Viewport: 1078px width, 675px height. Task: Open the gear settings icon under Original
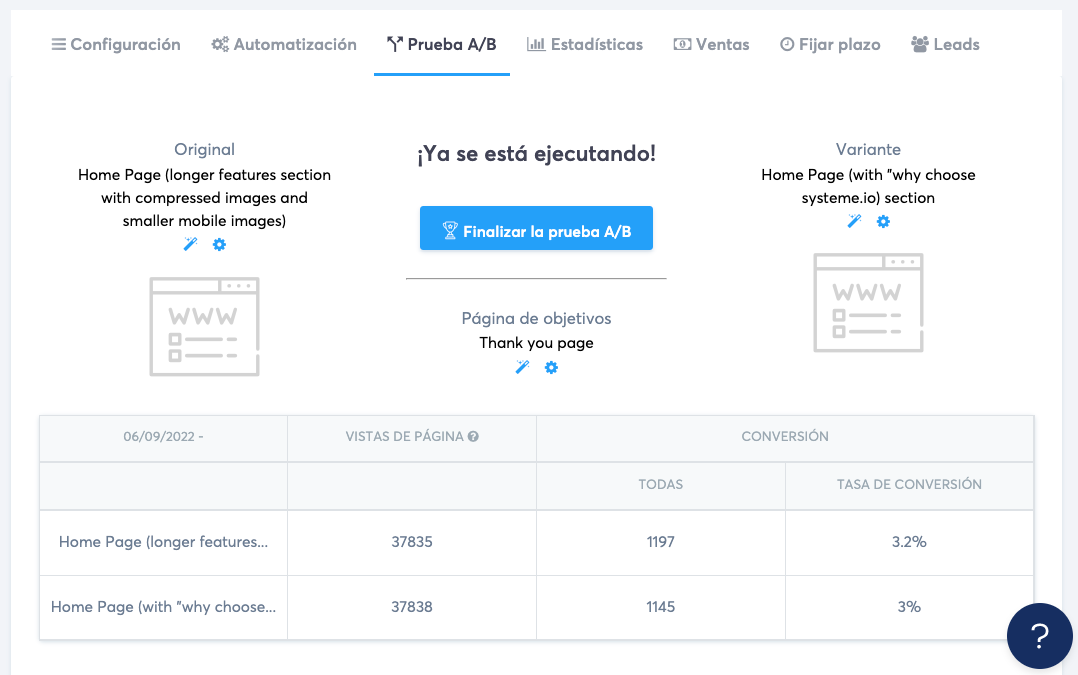pyautogui.click(x=219, y=244)
